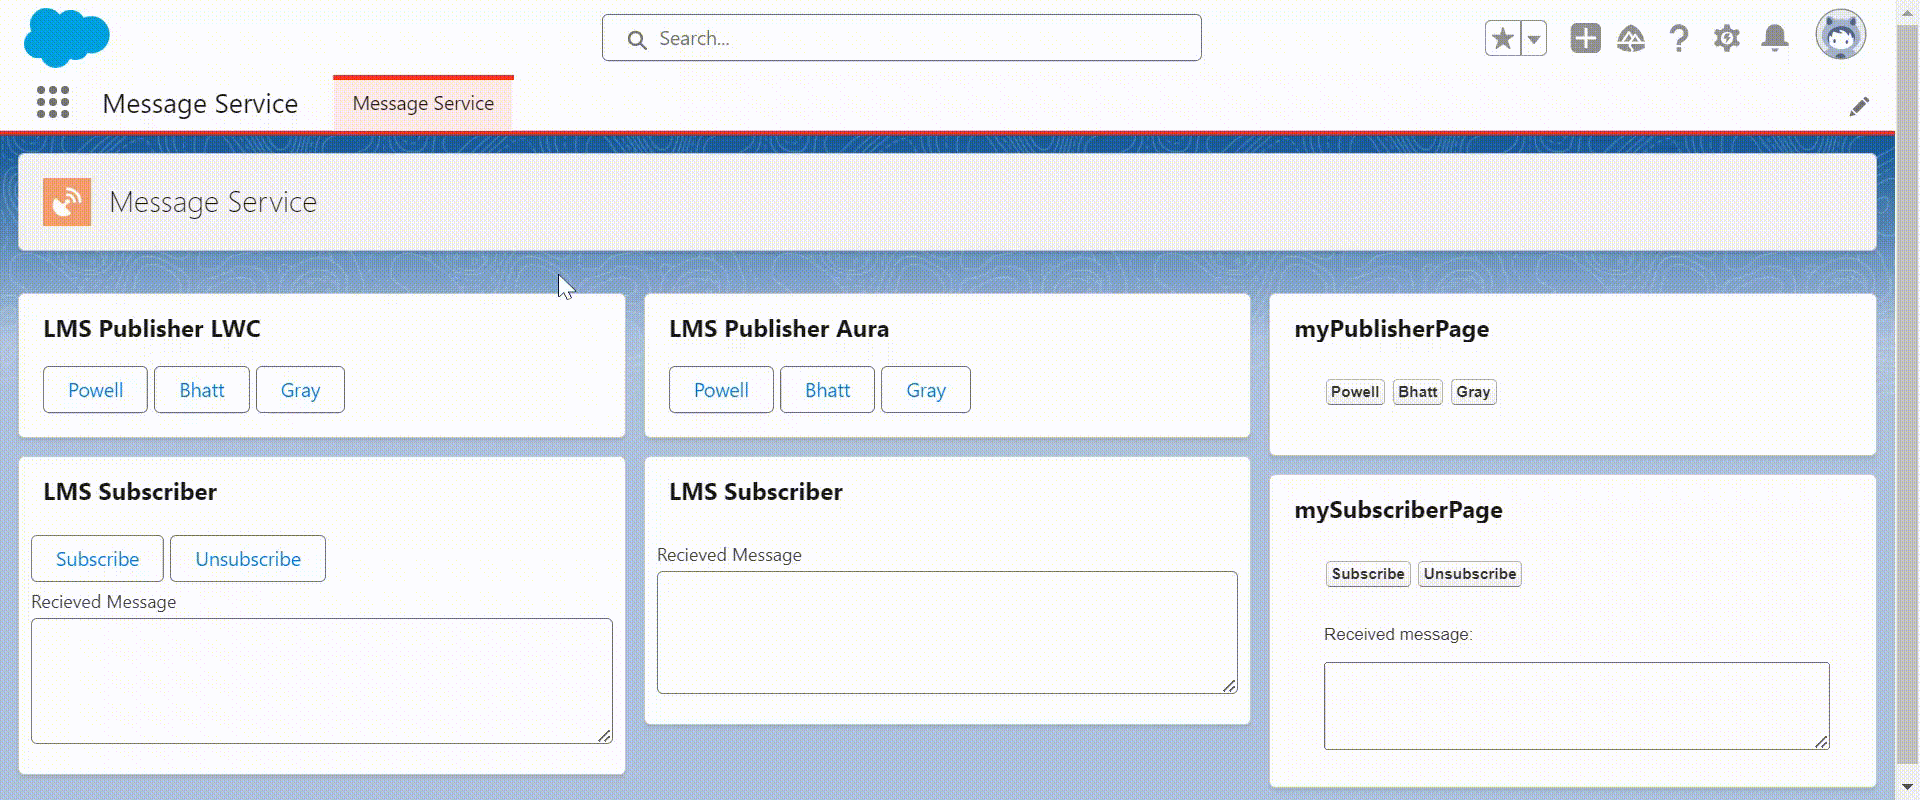Expand the favorites list dropdown arrow
This screenshot has width=1920, height=800.
[1534, 39]
